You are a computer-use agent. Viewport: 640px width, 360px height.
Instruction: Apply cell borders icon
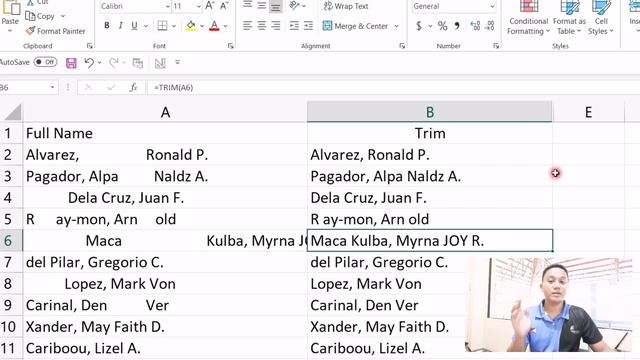[162, 26]
